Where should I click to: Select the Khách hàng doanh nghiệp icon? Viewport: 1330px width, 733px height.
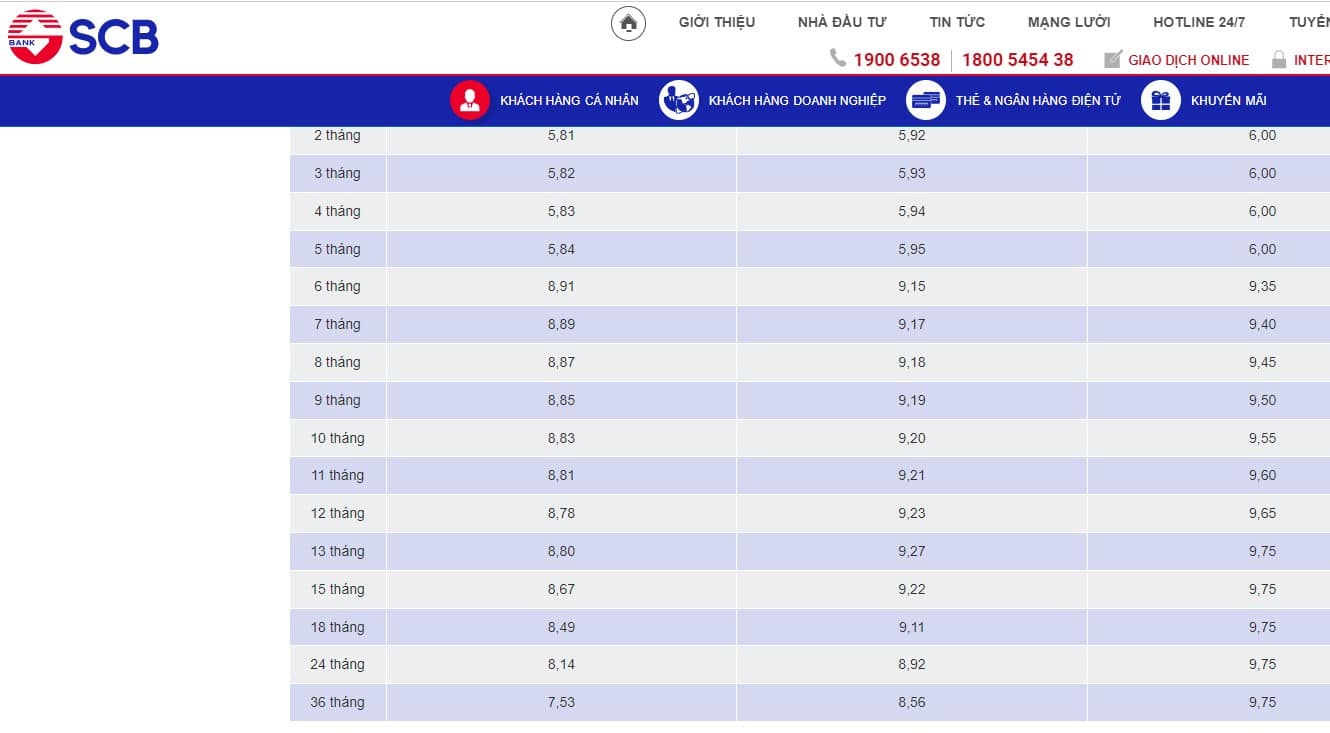[x=678, y=100]
